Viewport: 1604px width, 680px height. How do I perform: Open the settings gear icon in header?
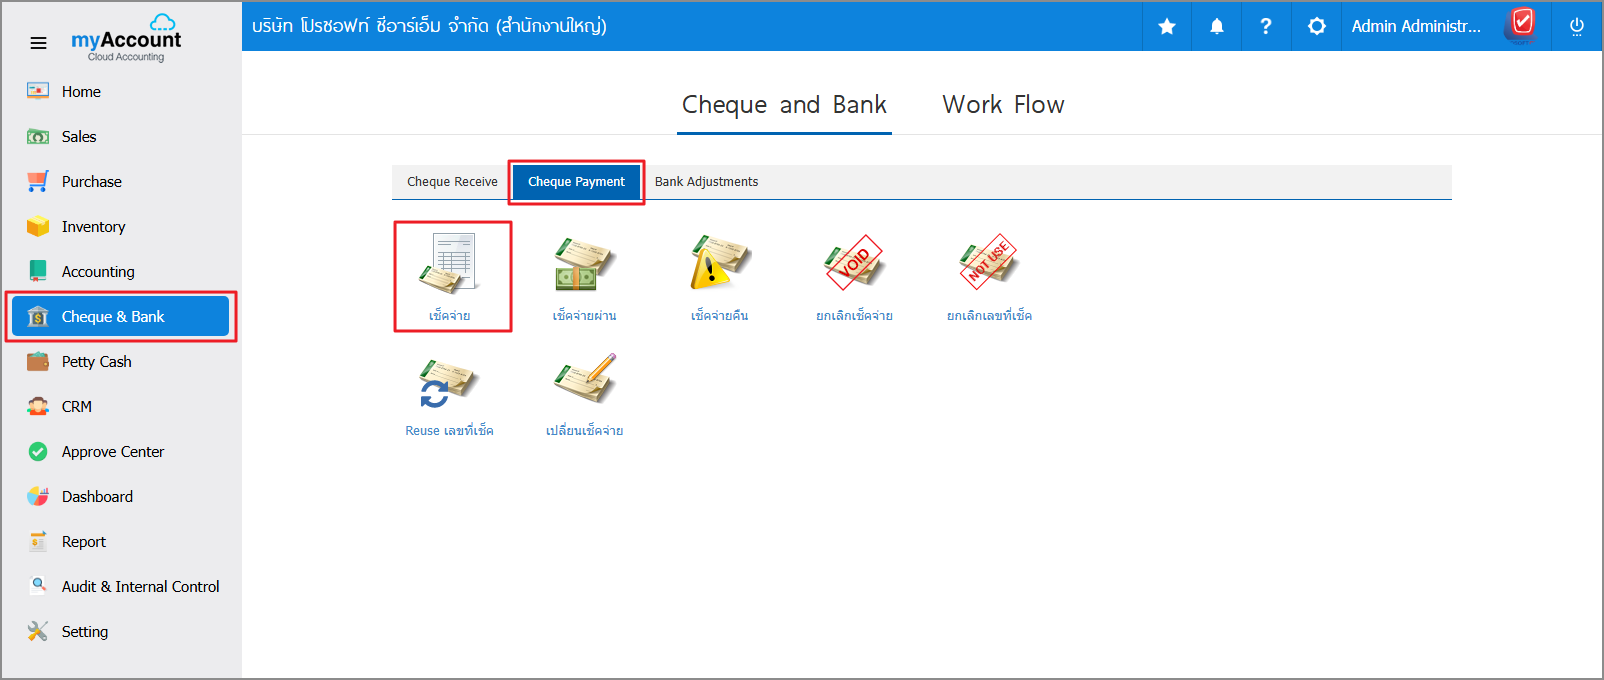click(x=1317, y=27)
